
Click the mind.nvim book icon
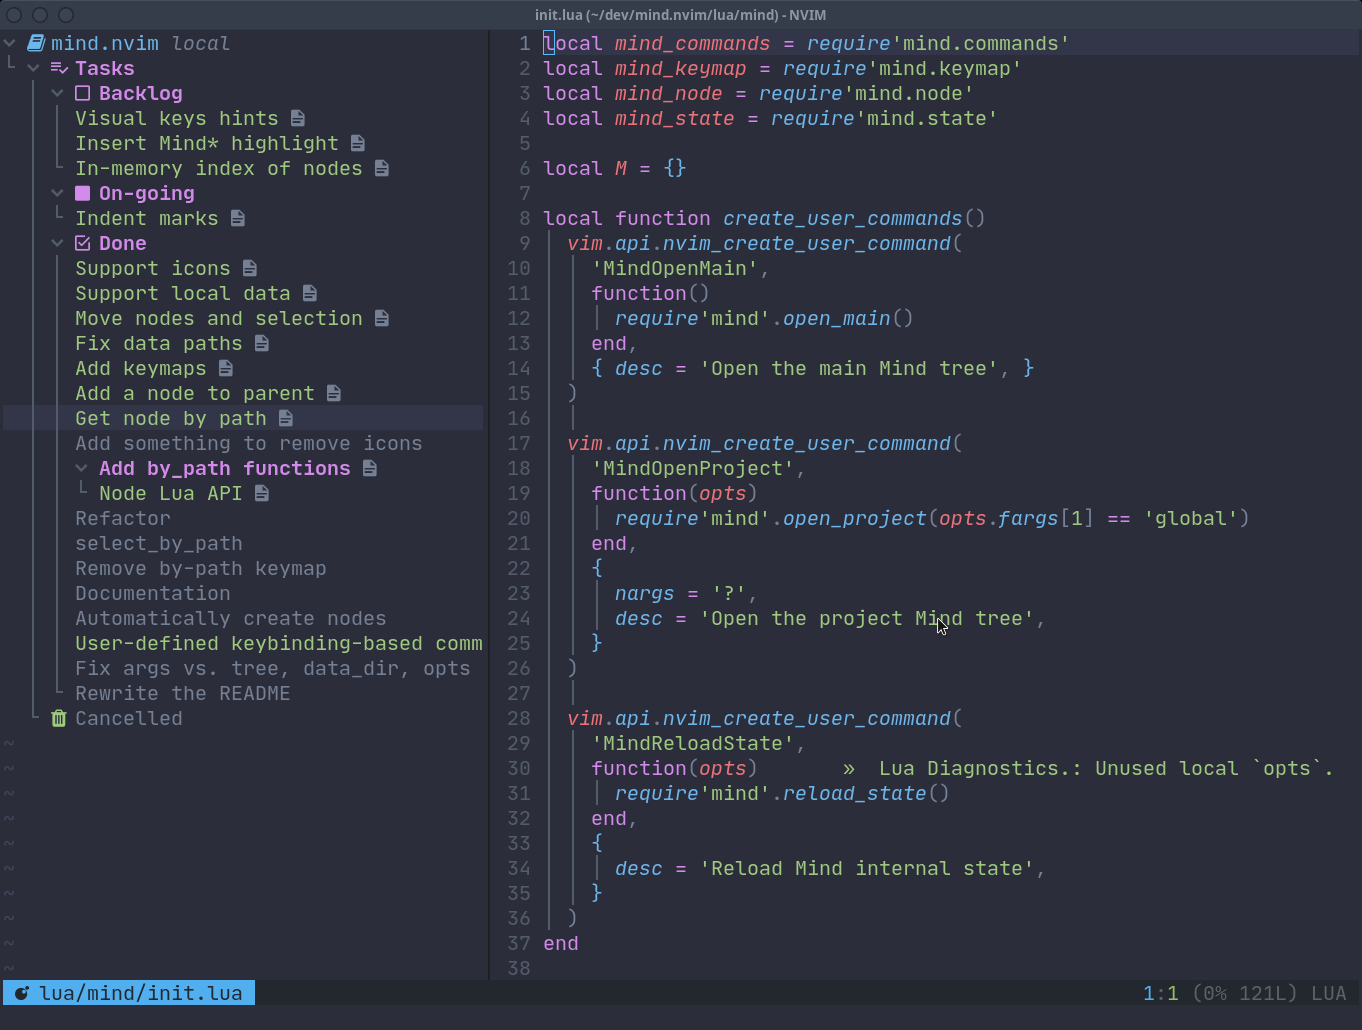coord(36,43)
